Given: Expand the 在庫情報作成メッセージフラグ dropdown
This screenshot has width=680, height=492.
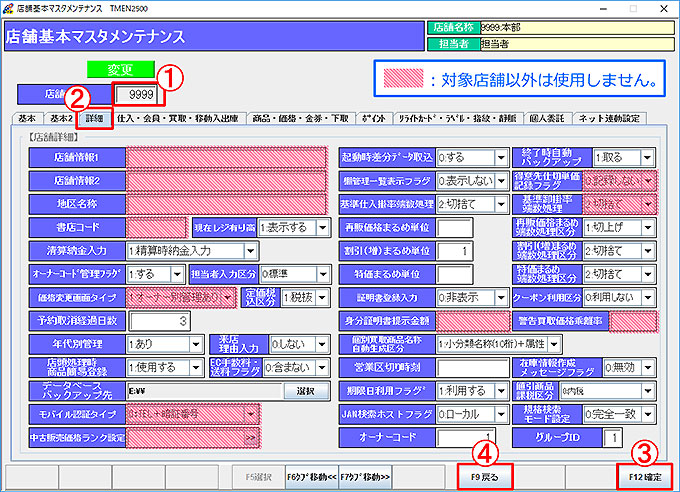Looking at the screenshot, I should click(648, 368).
